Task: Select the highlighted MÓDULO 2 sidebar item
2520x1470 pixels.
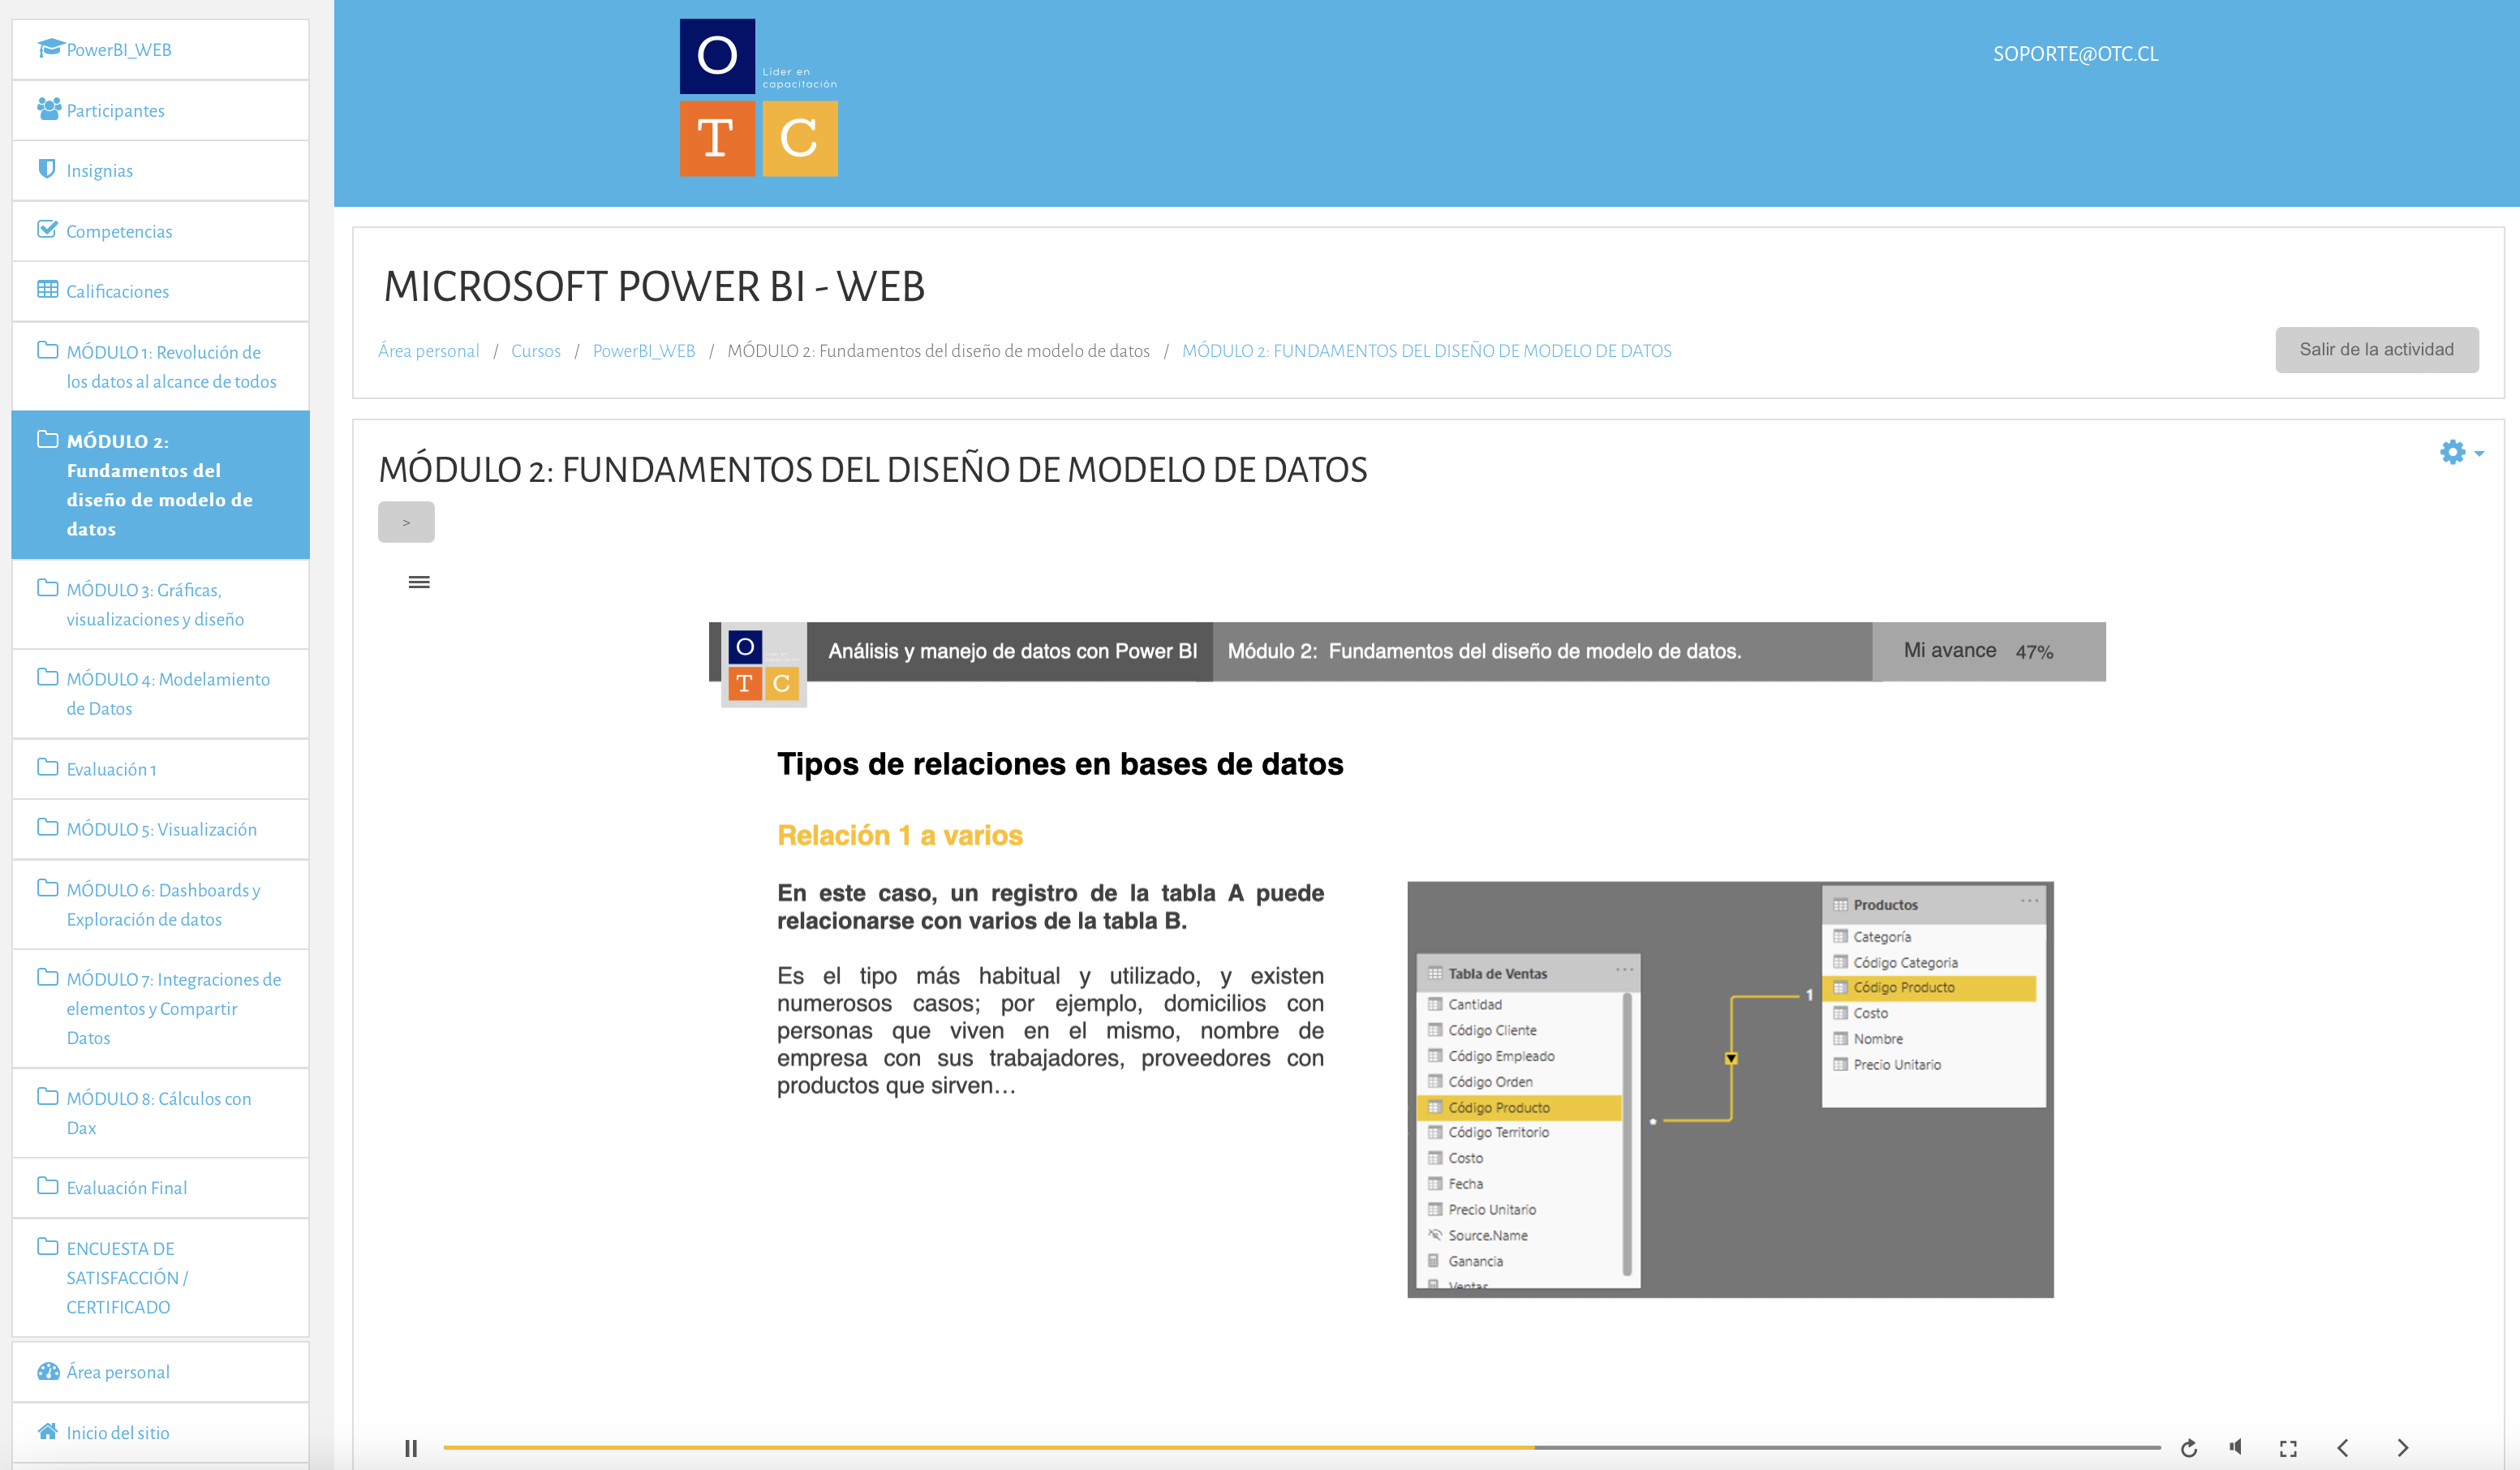Action: [x=160, y=484]
